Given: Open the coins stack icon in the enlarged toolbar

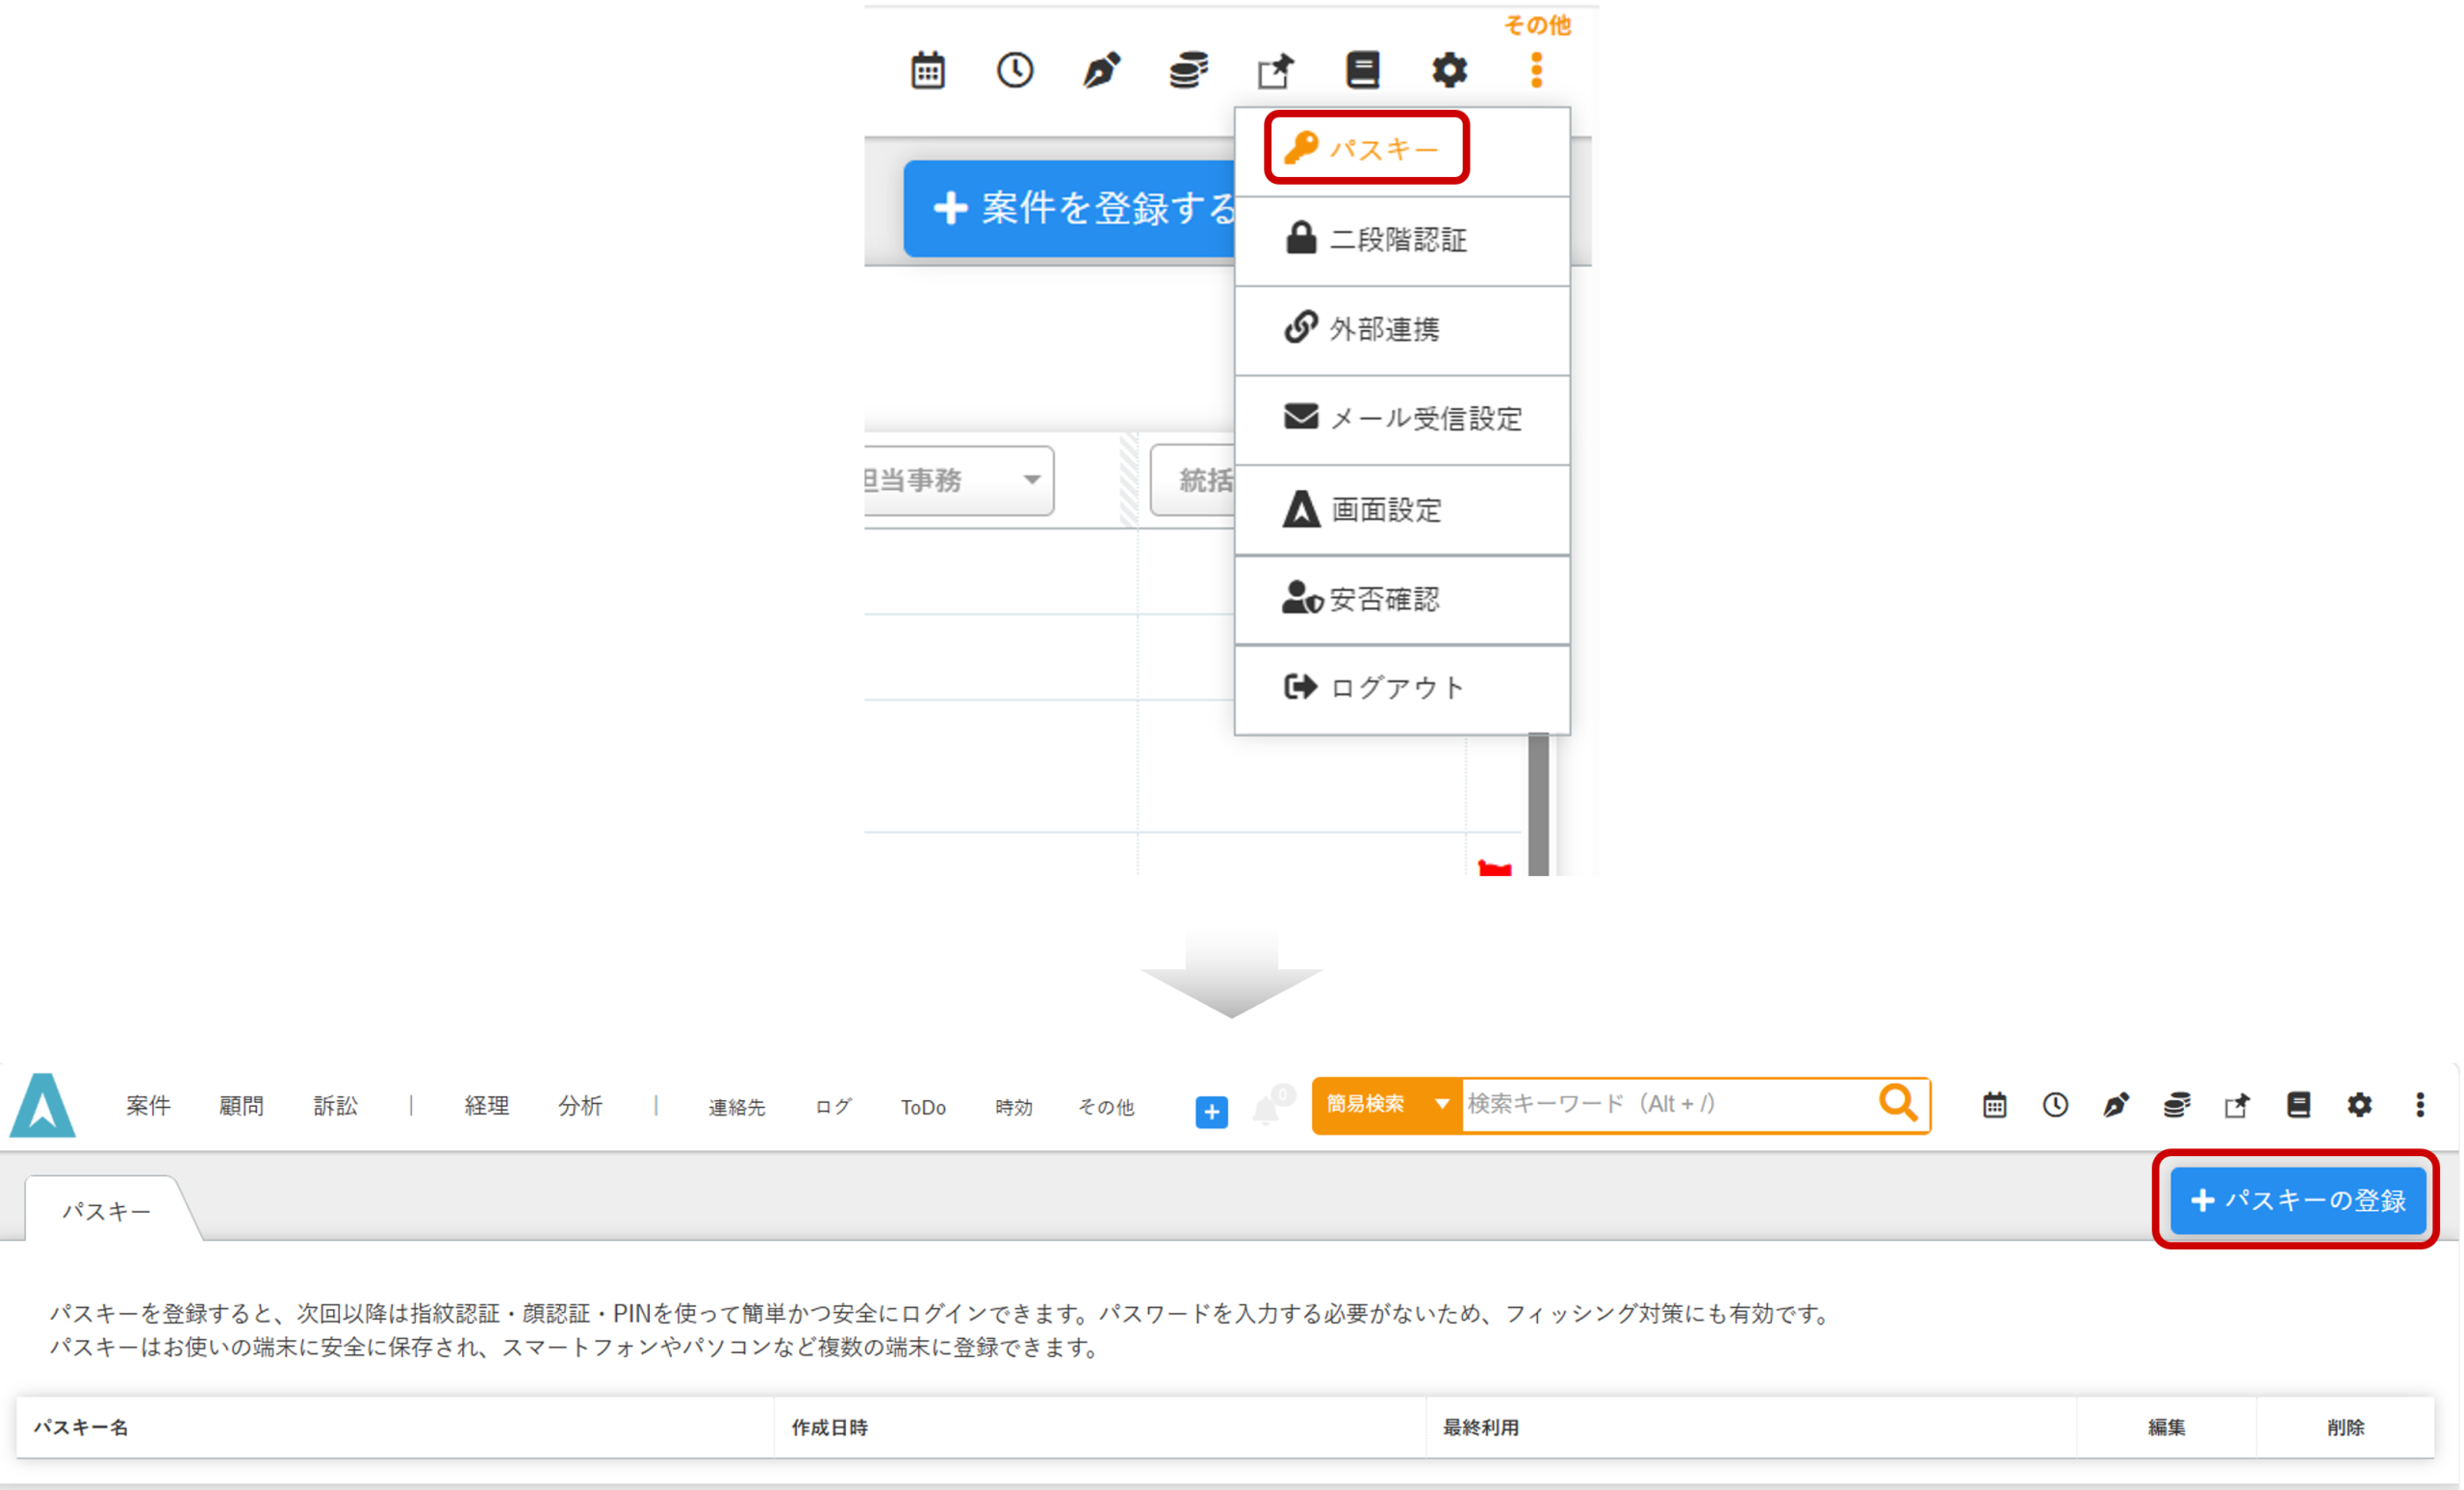Looking at the screenshot, I should point(1188,70).
